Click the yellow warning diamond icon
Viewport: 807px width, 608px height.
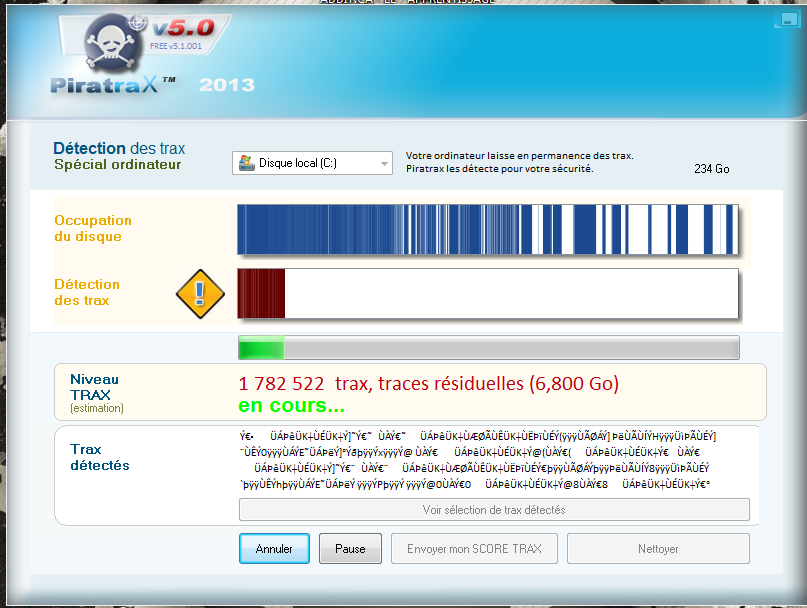coord(200,294)
